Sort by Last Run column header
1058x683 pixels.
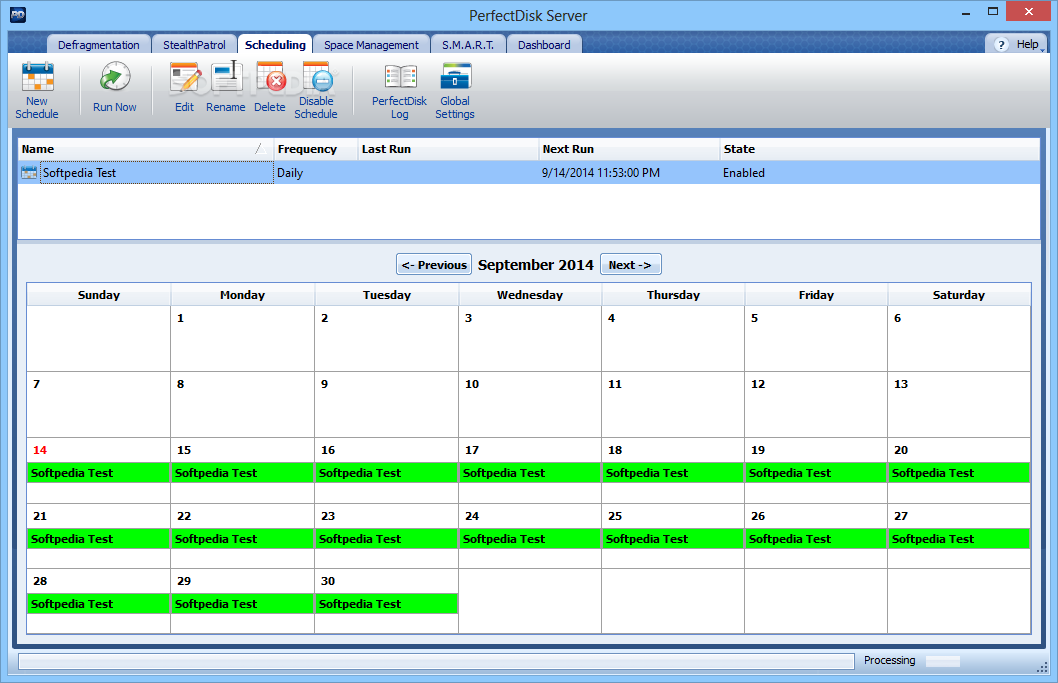click(x=448, y=149)
